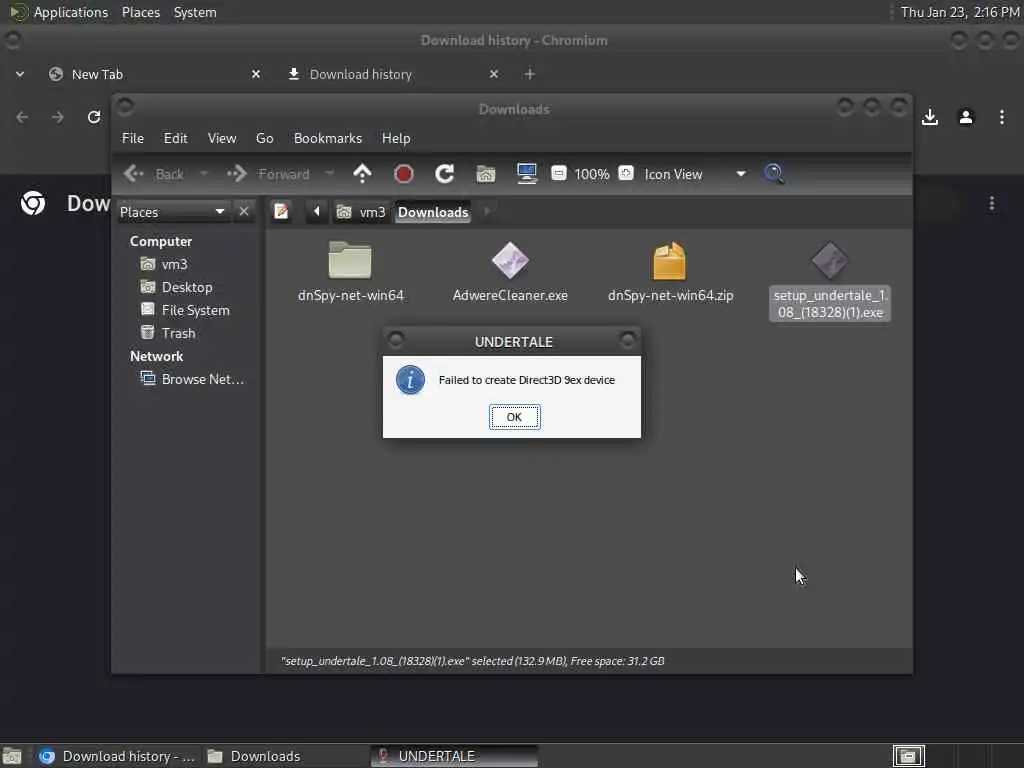Click Chromium's back navigation arrow
Image resolution: width=1024 pixels, height=768 pixels.
[x=22, y=117]
